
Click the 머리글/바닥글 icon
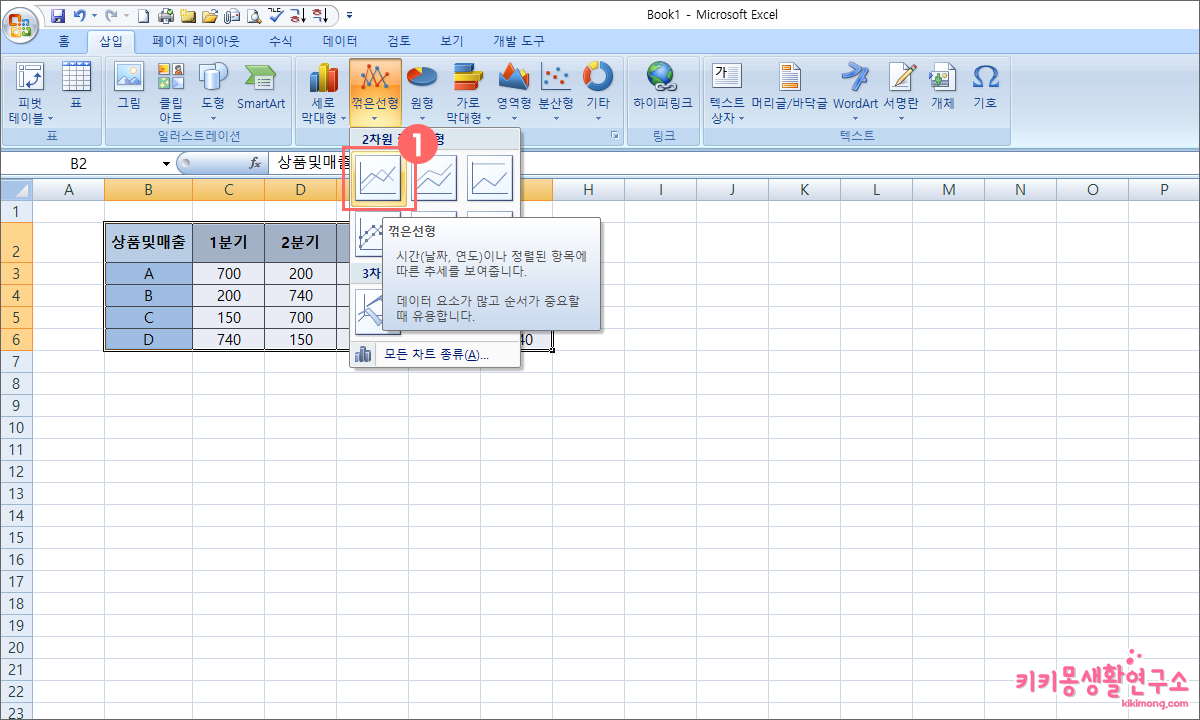pyautogui.click(x=790, y=78)
